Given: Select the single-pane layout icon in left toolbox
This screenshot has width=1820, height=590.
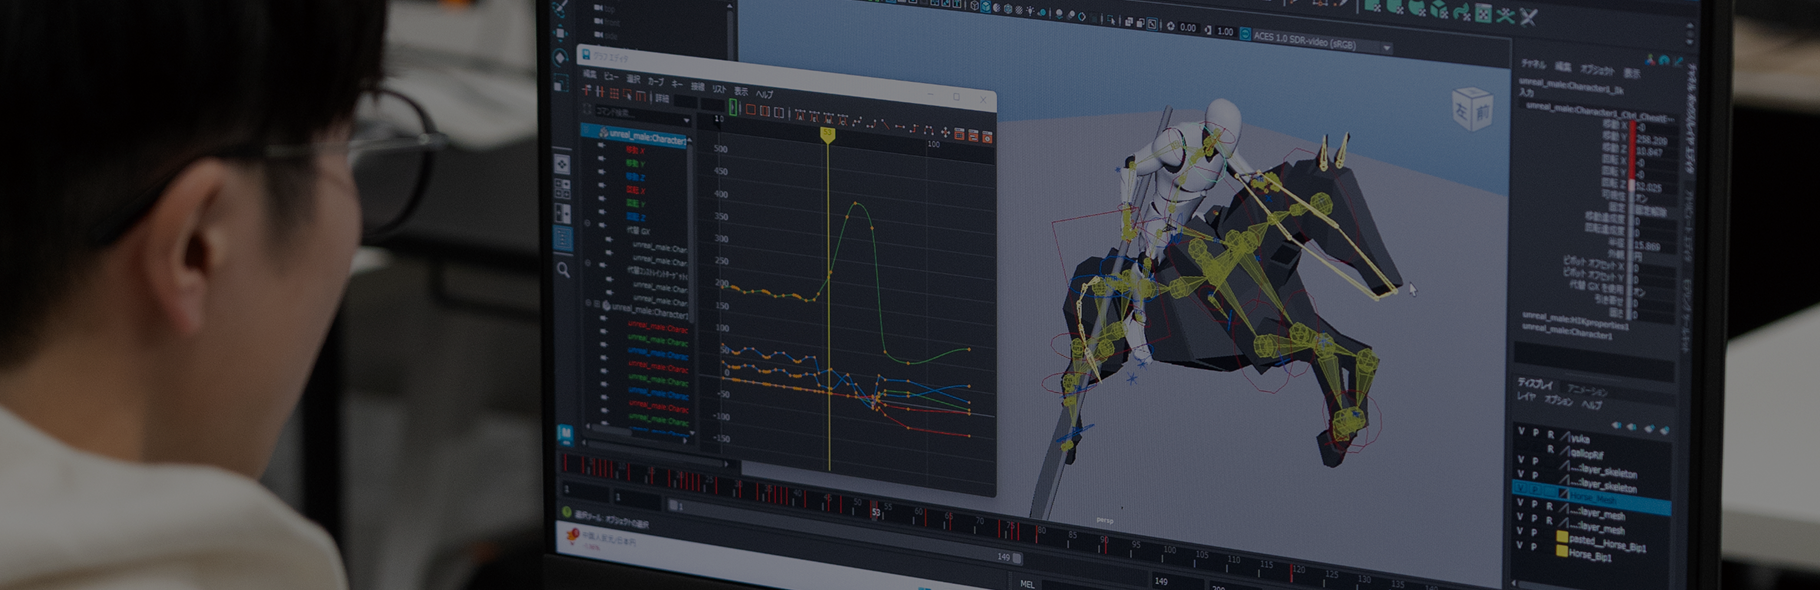Looking at the screenshot, I should pos(562,164).
